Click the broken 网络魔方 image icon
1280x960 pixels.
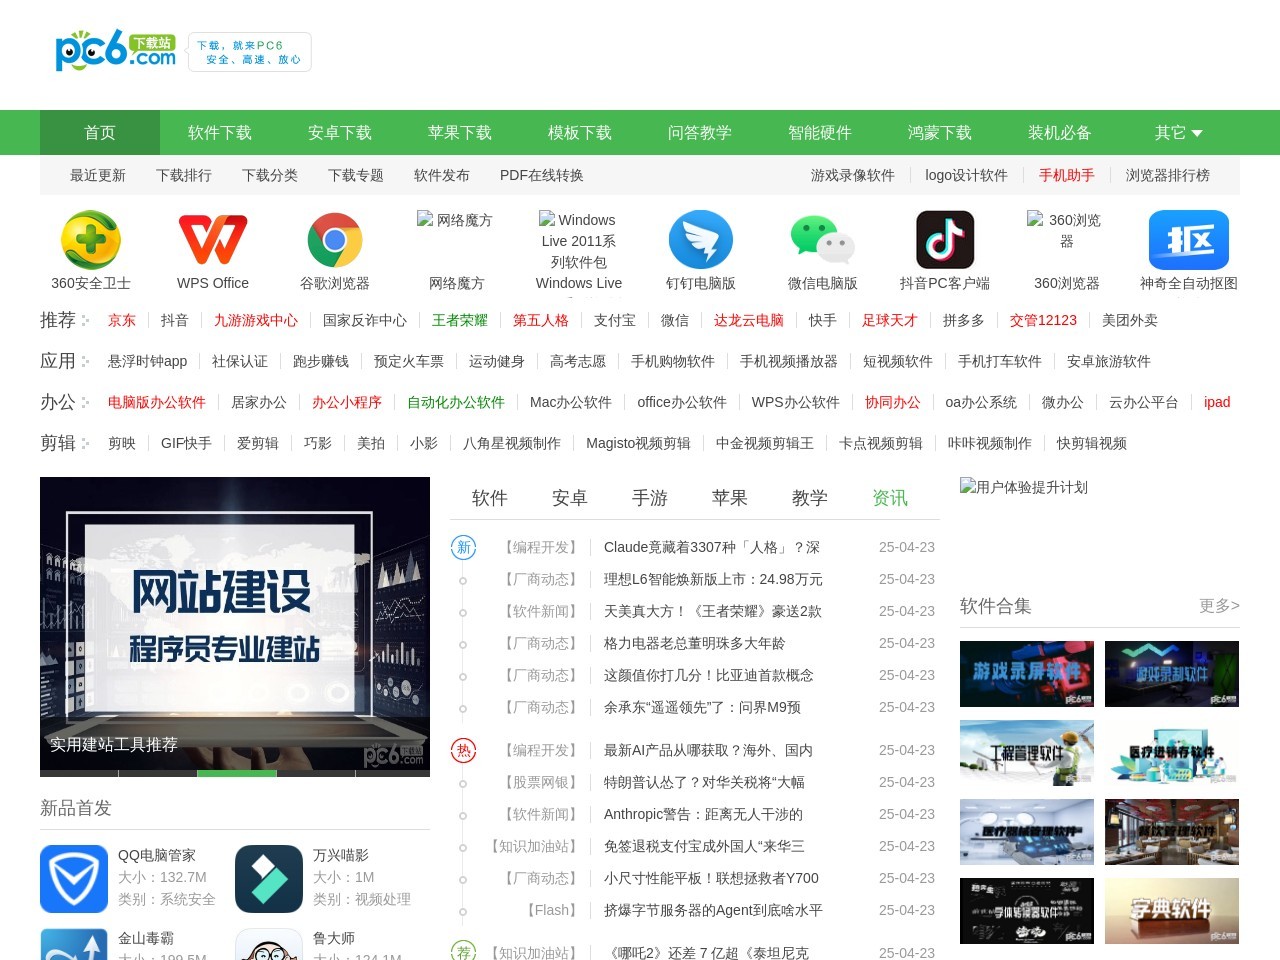click(455, 220)
